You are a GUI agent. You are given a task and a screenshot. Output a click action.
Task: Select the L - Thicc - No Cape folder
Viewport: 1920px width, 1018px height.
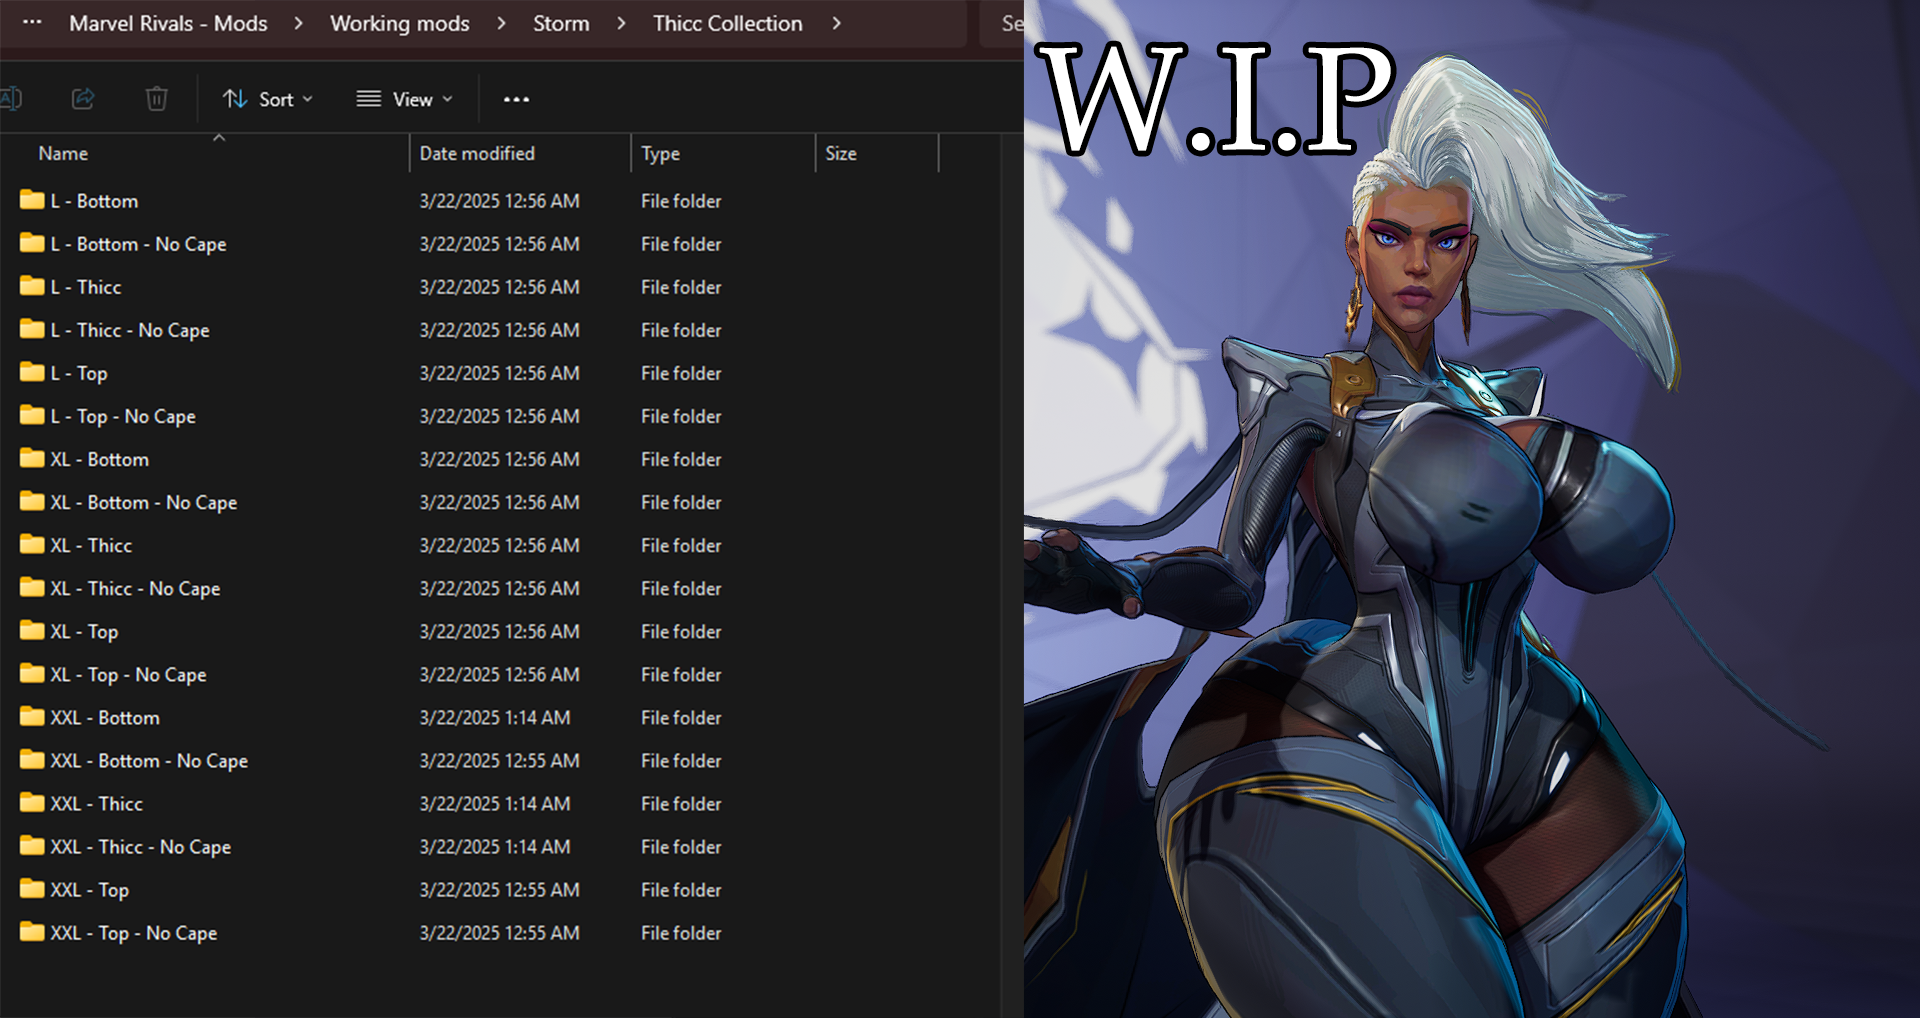(x=130, y=330)
